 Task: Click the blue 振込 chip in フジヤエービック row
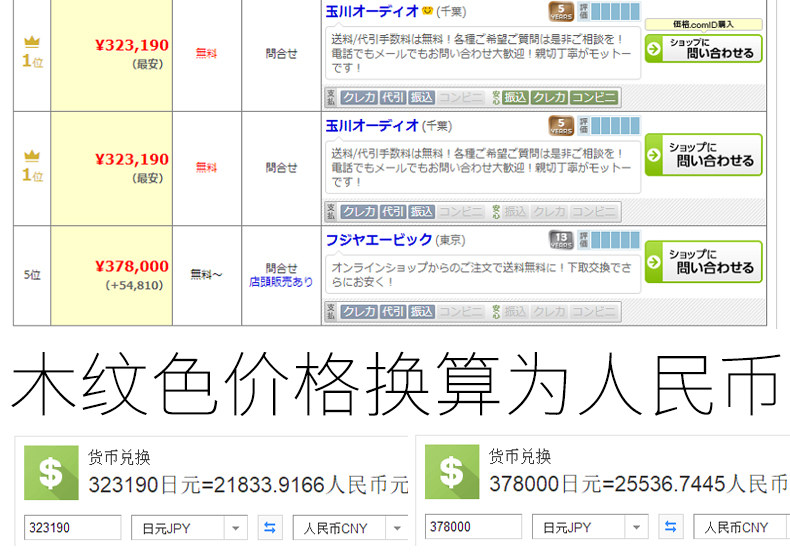pos(421,312)
